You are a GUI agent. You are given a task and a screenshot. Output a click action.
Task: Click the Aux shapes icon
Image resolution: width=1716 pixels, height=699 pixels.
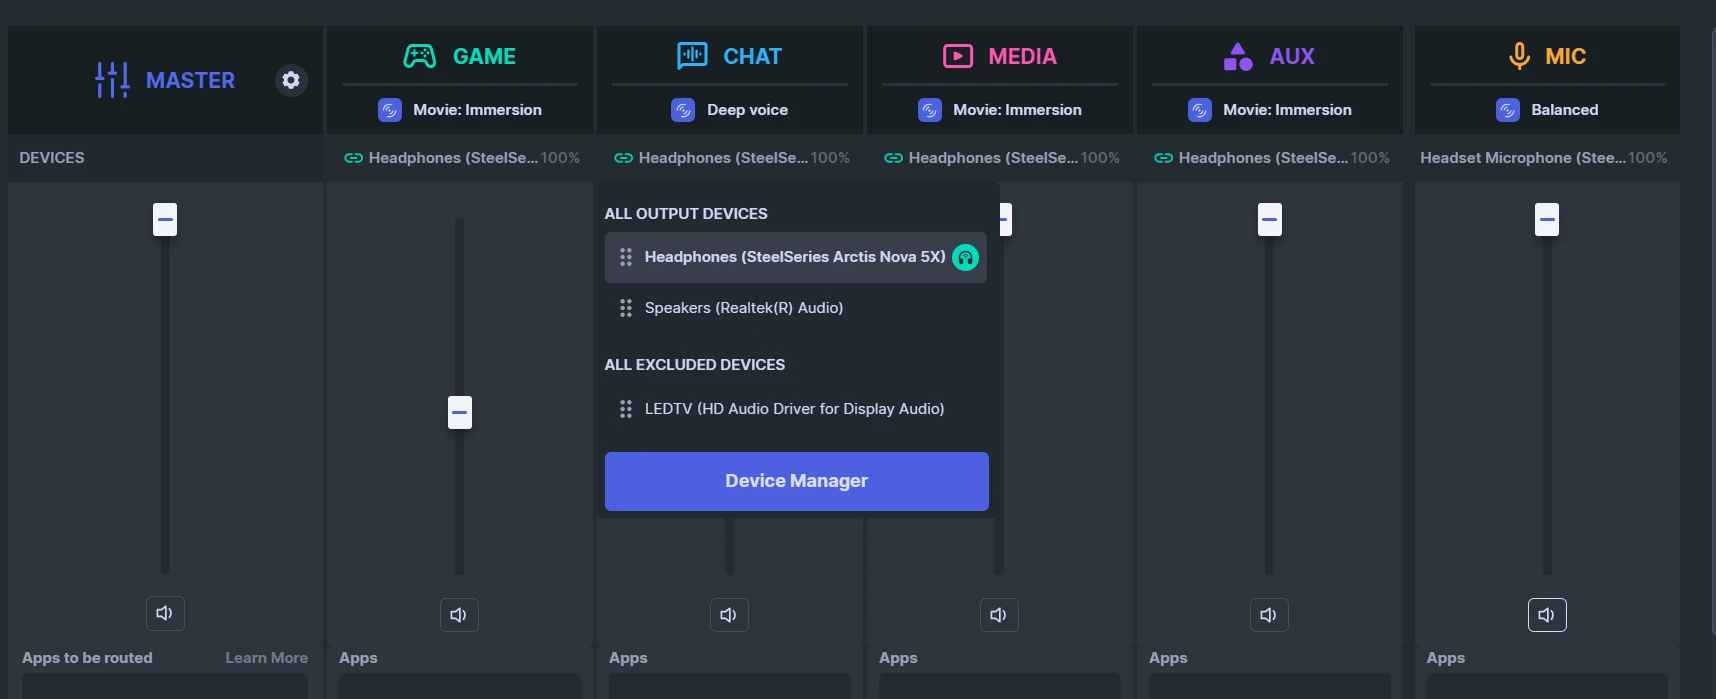(x=1238, y=56)
